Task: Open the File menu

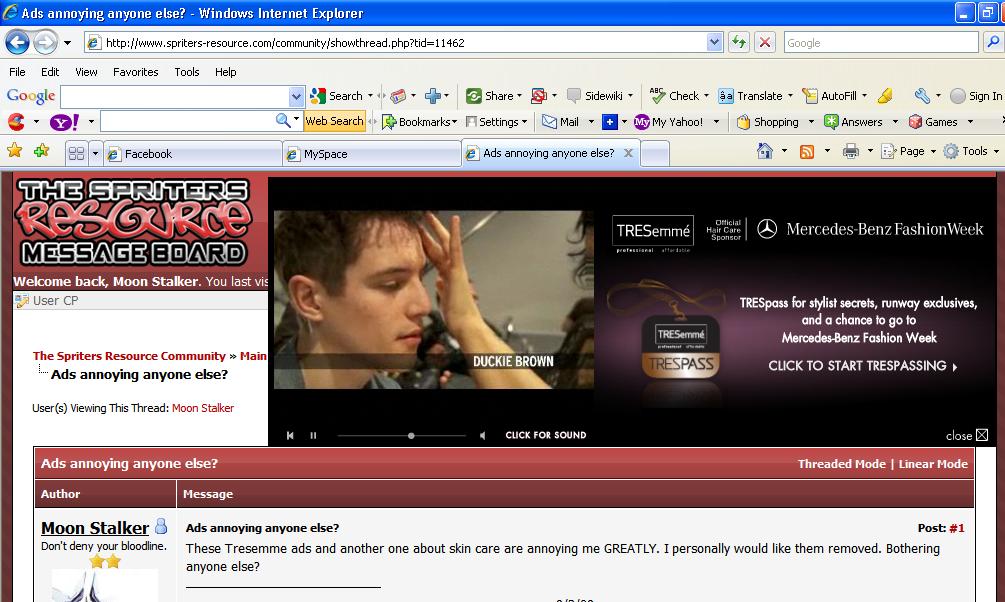Action: pyautogui.click(x=17, y=72)
